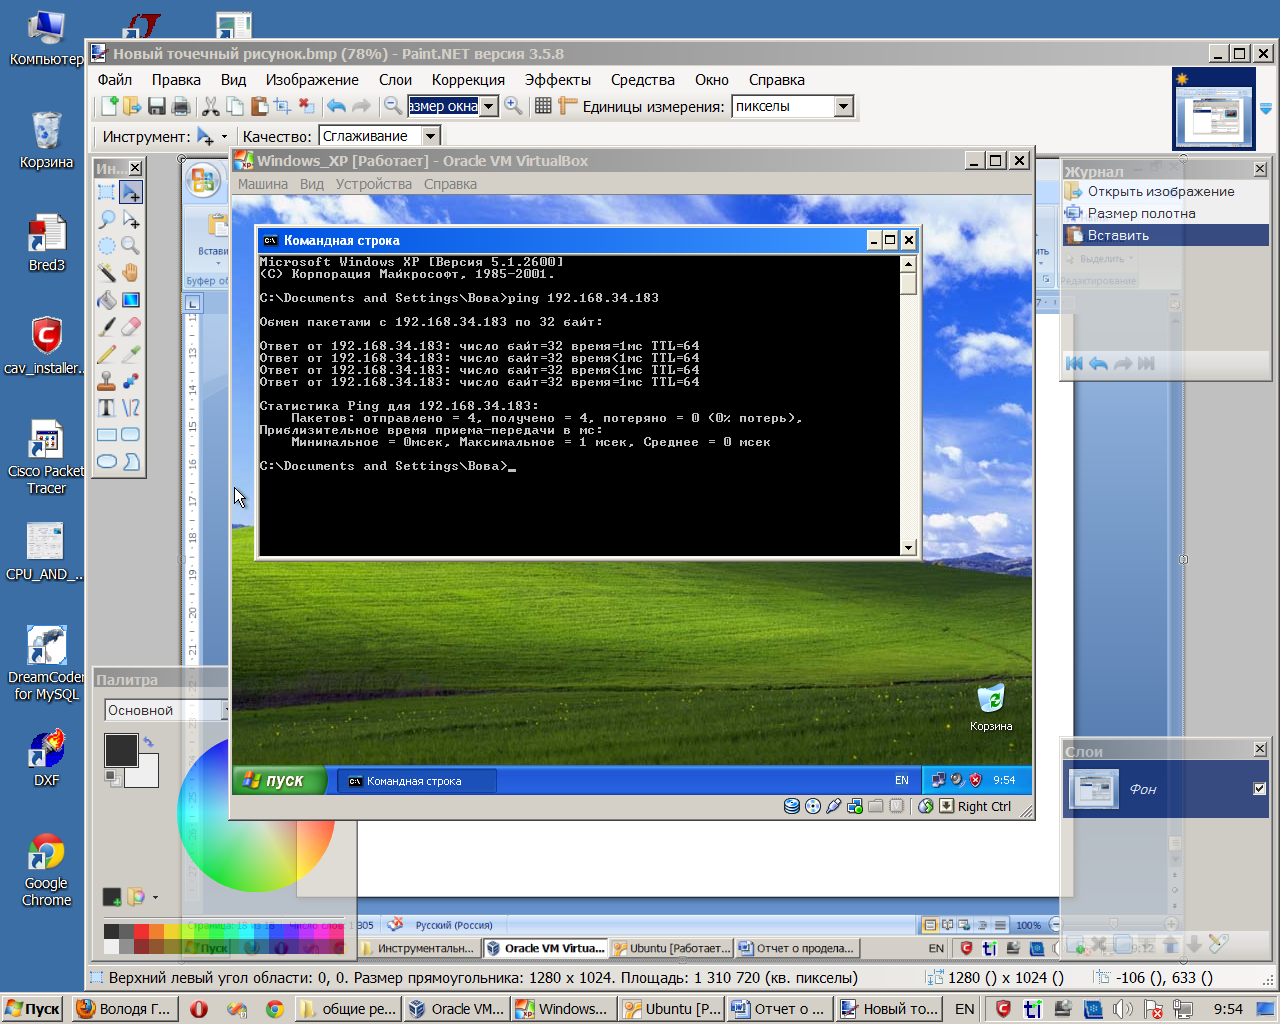Open the Изображение menu
The image size is (1280, 1024).
pyautogui.click(x=312, y=80)
